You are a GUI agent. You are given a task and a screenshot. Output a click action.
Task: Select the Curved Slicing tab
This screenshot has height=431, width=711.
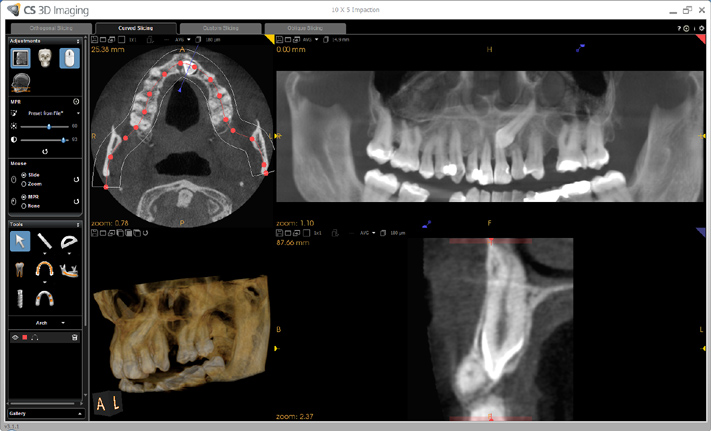pyautogui.click(x=136, y=28)
